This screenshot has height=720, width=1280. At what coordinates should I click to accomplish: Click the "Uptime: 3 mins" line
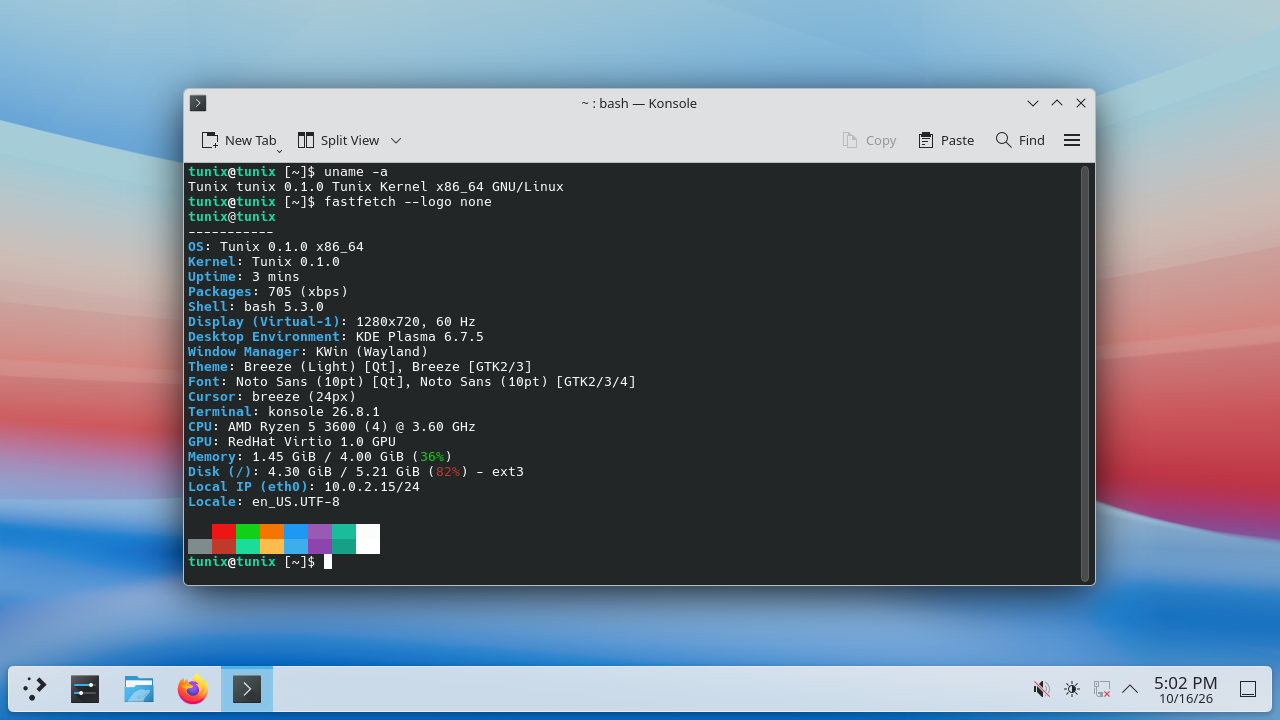[244, 277]
